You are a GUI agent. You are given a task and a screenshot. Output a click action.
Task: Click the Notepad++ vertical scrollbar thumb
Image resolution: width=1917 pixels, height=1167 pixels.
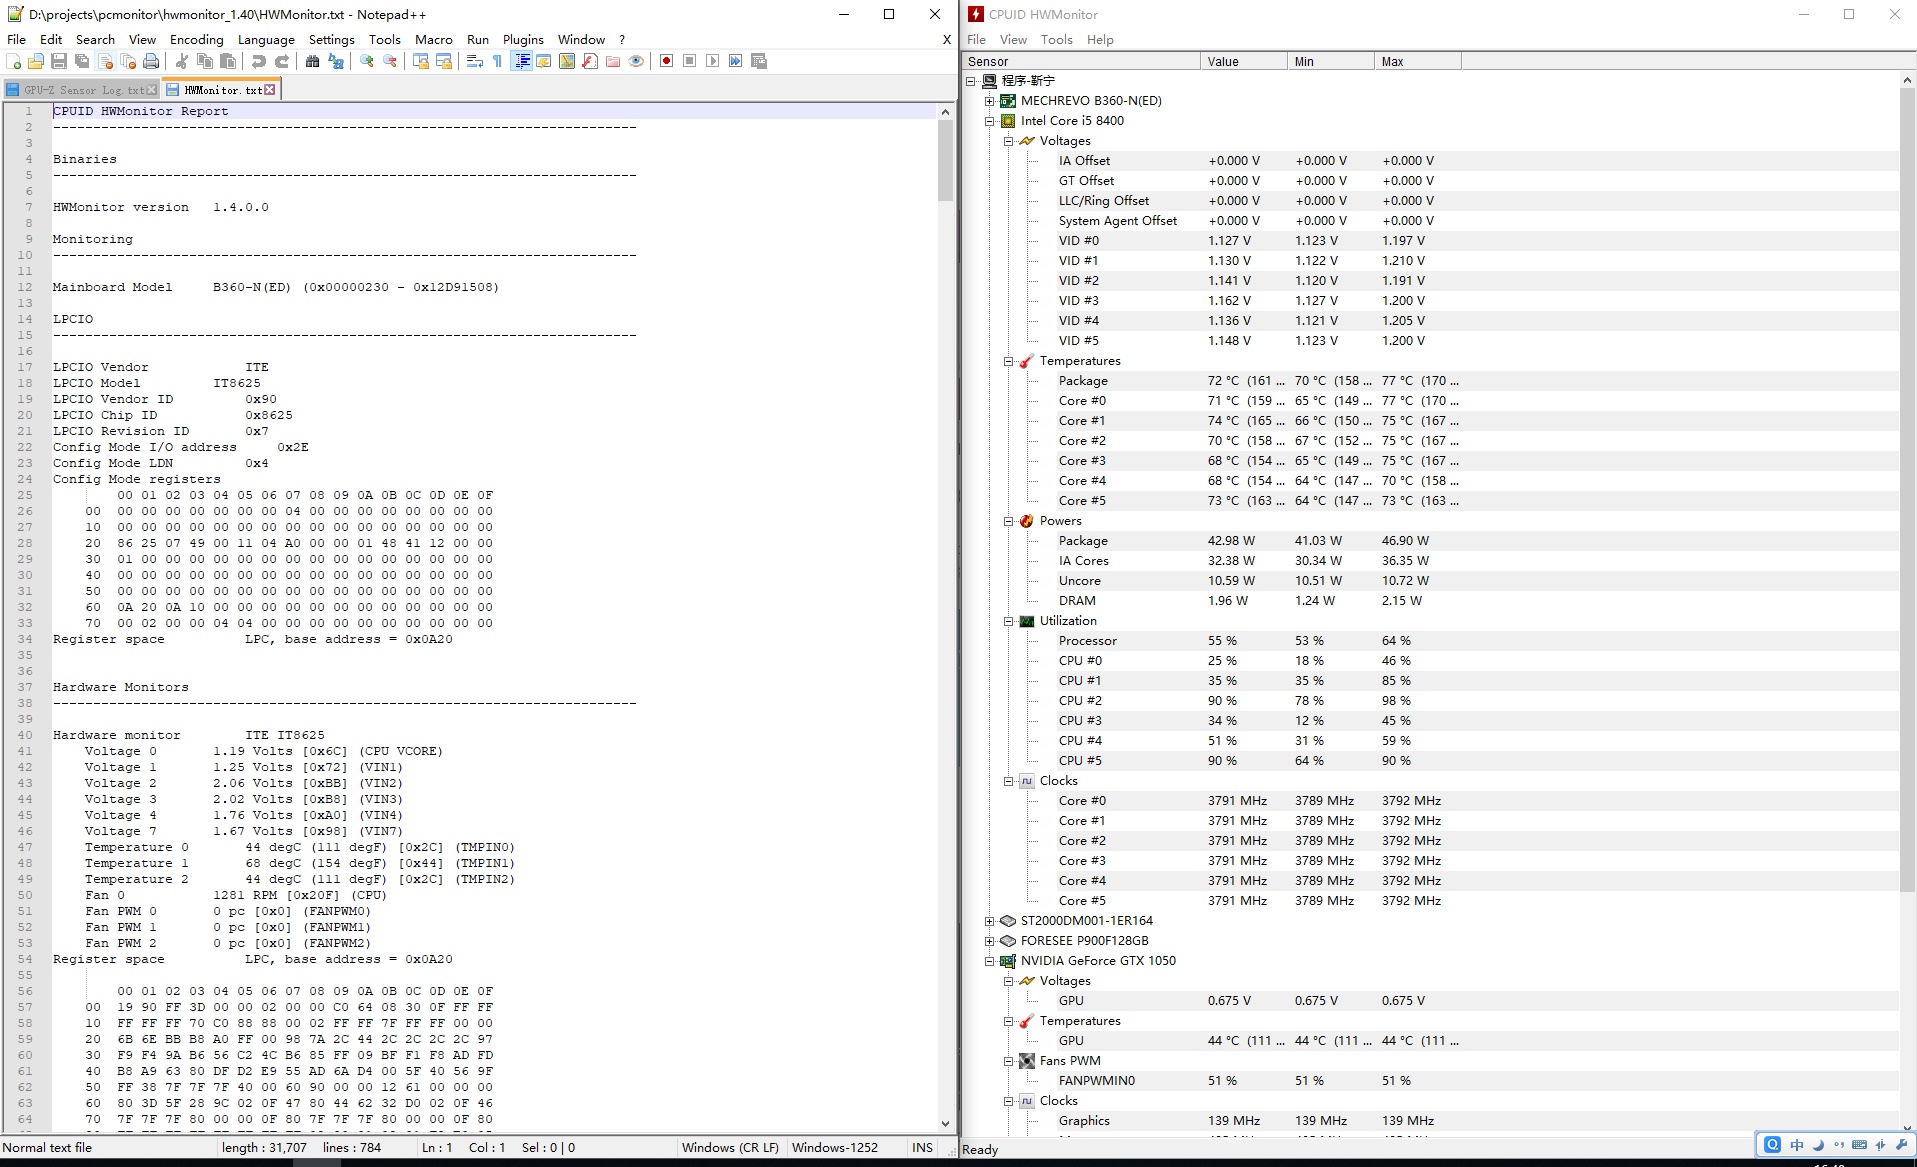tap(945, 161)
